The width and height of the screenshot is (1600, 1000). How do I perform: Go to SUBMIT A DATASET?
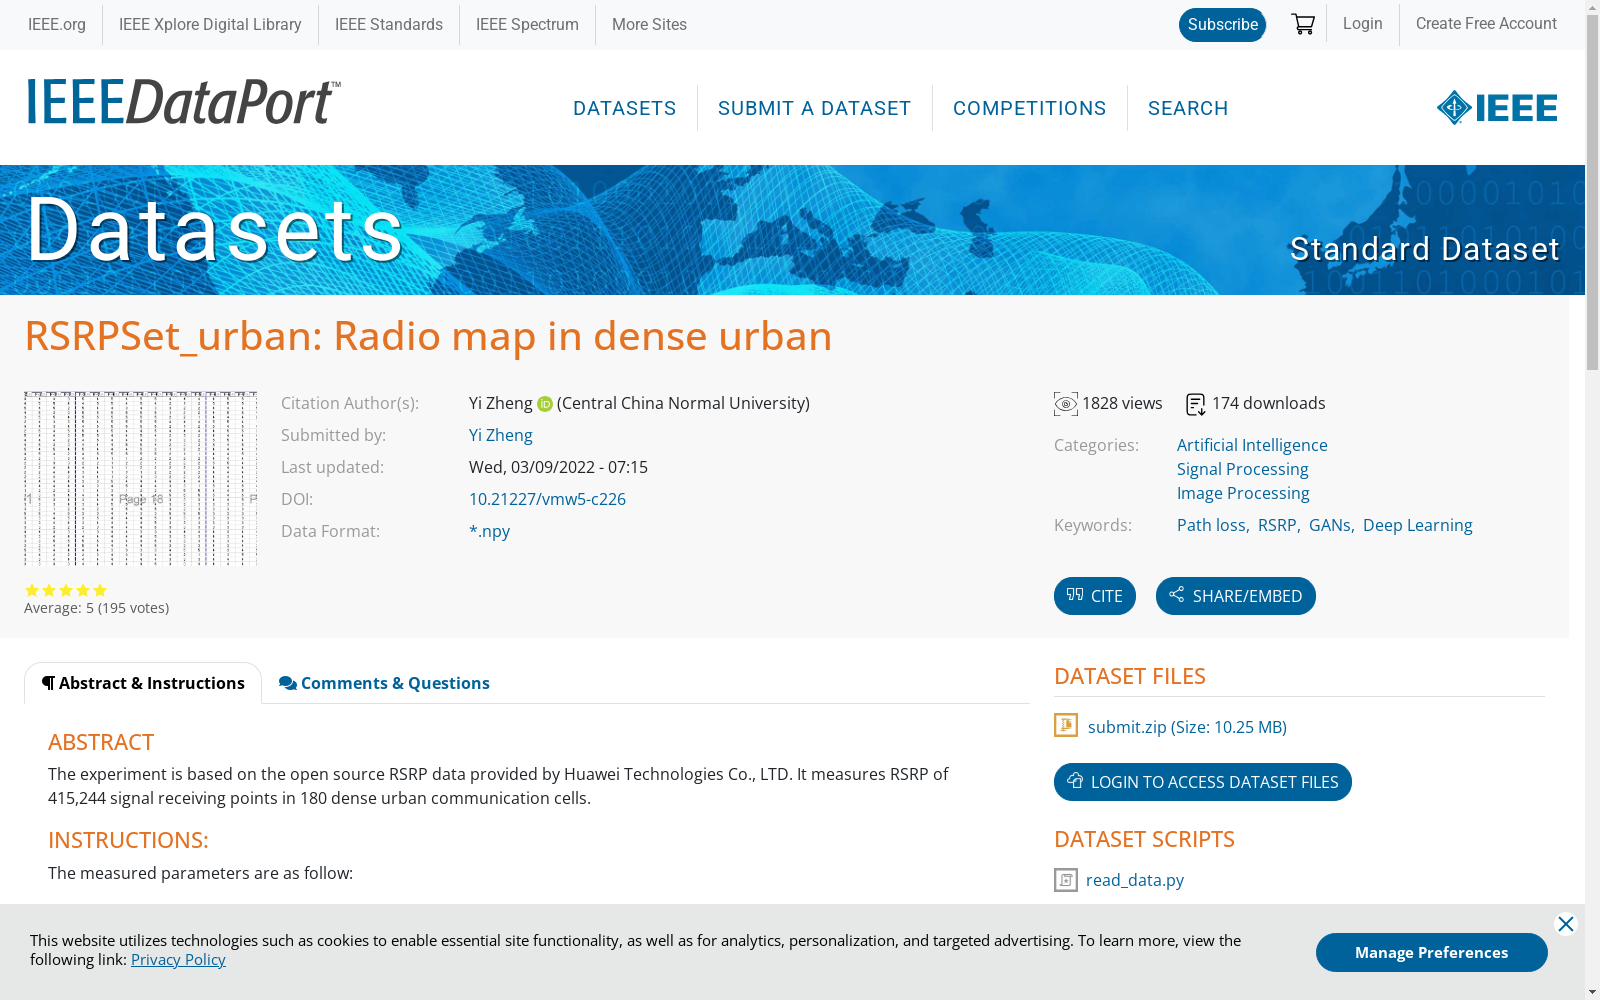(x=815, y=108)
